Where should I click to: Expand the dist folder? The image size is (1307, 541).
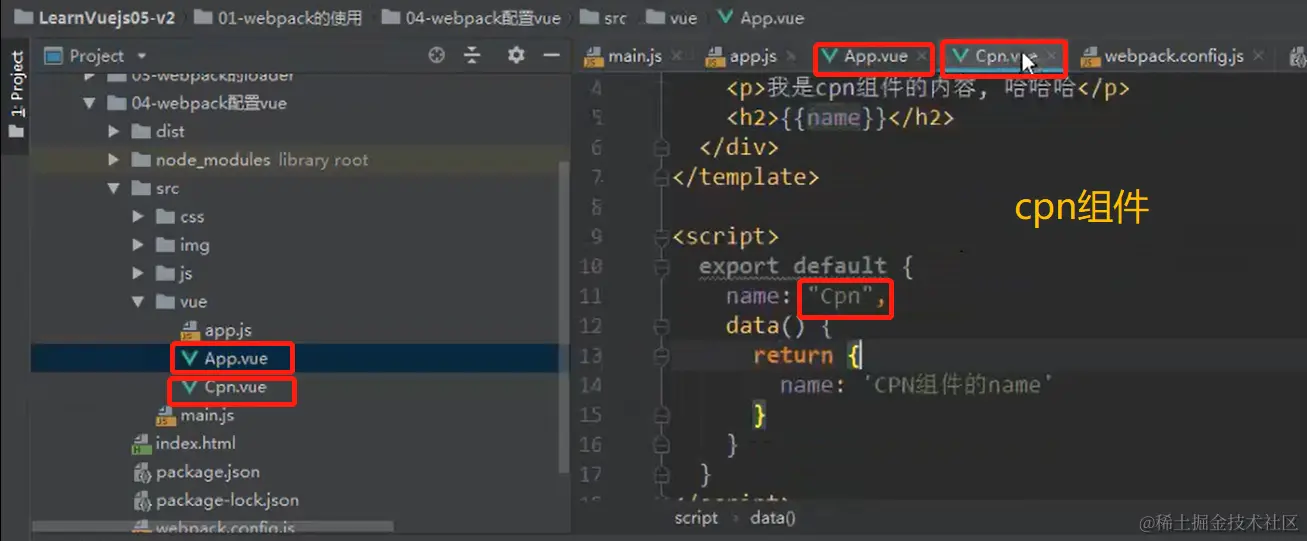[x=114, y=131]
